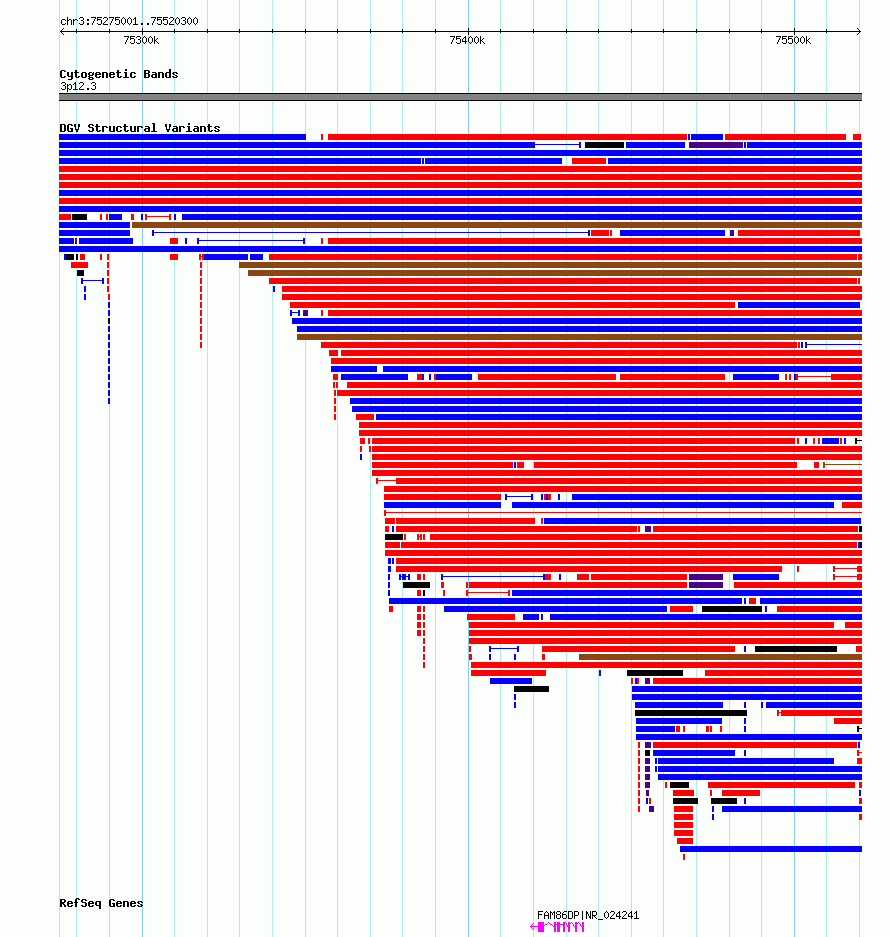890x937 pixels.
Task: Click the 75500k ruler label
Action: tap(793, 40)
